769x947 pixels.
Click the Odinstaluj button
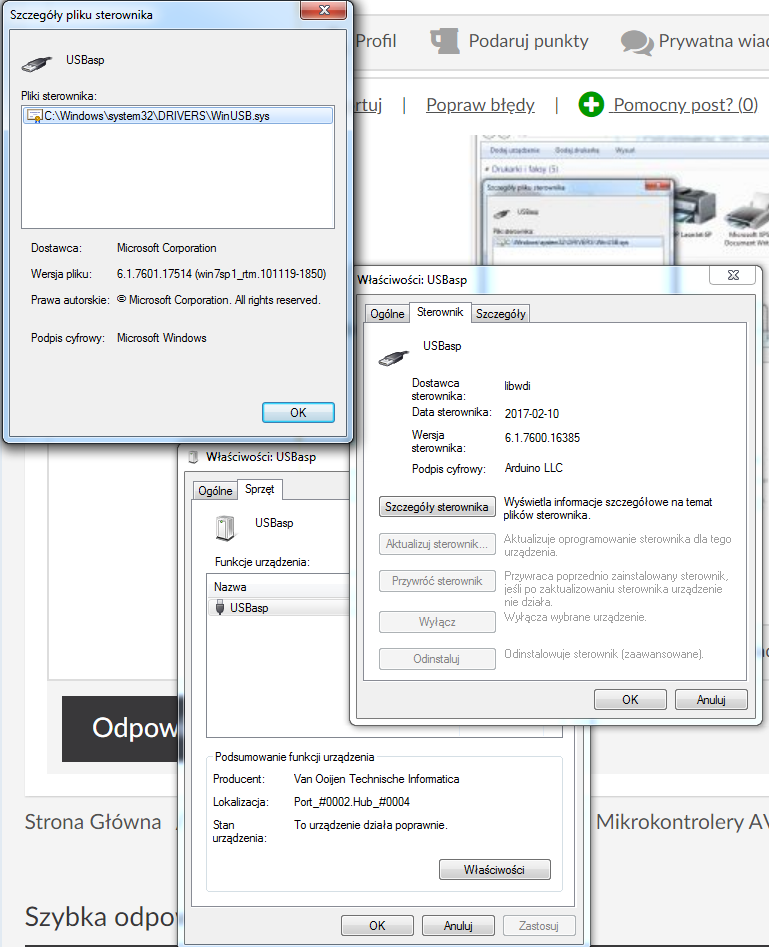[437, 659]
